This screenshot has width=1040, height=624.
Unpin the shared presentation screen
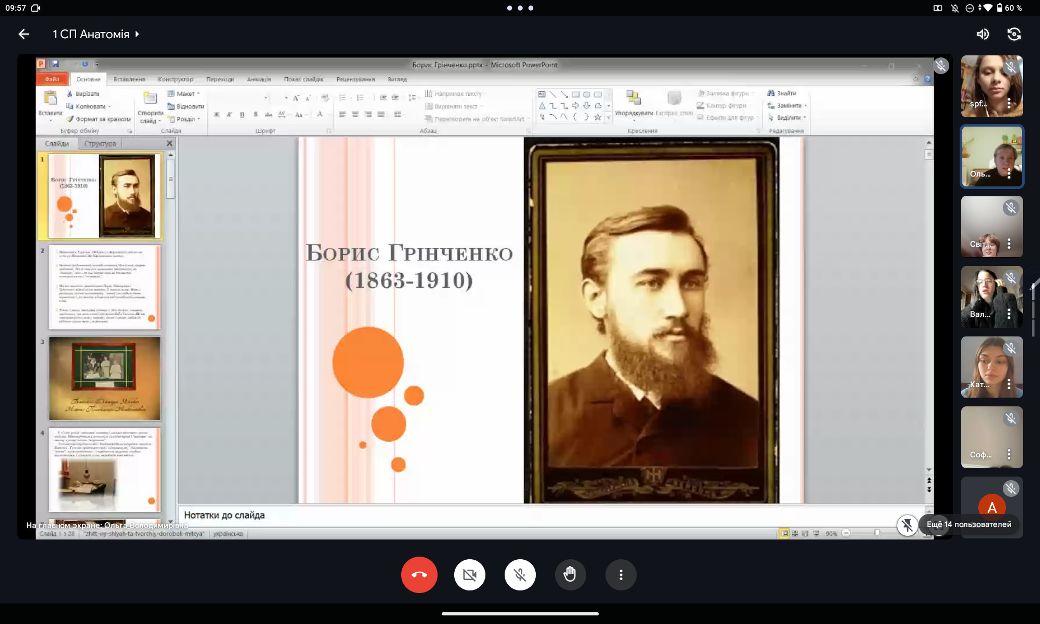[x=907, y=524]
